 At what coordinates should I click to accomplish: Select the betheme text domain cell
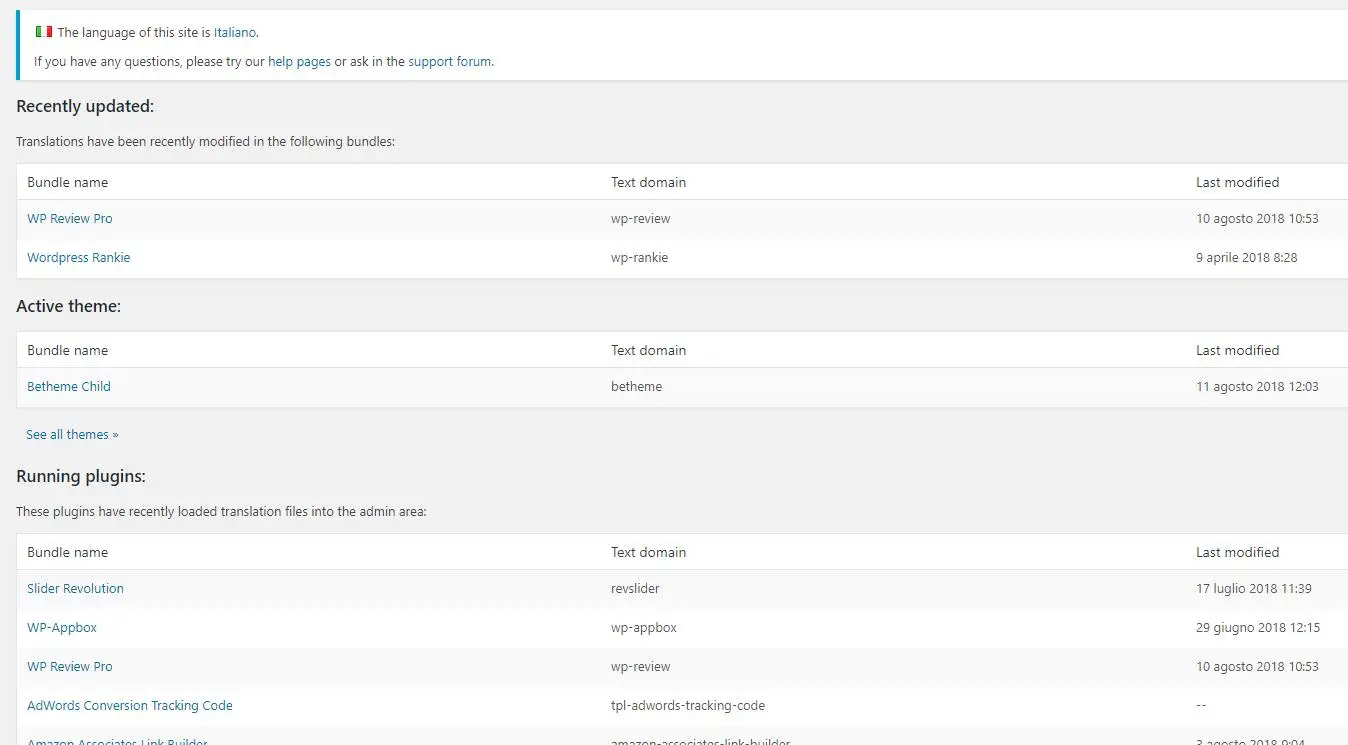(x=637, y=387)
